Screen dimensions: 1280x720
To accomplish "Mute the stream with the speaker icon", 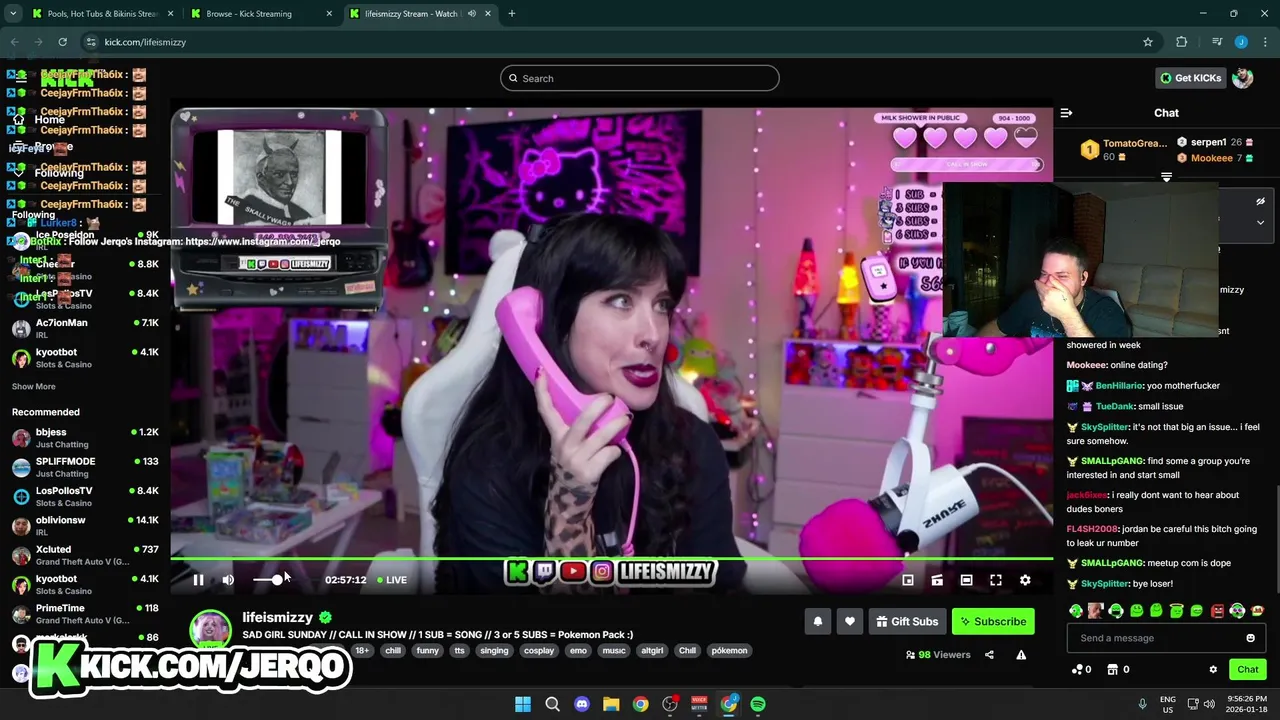I will point(228,580).
